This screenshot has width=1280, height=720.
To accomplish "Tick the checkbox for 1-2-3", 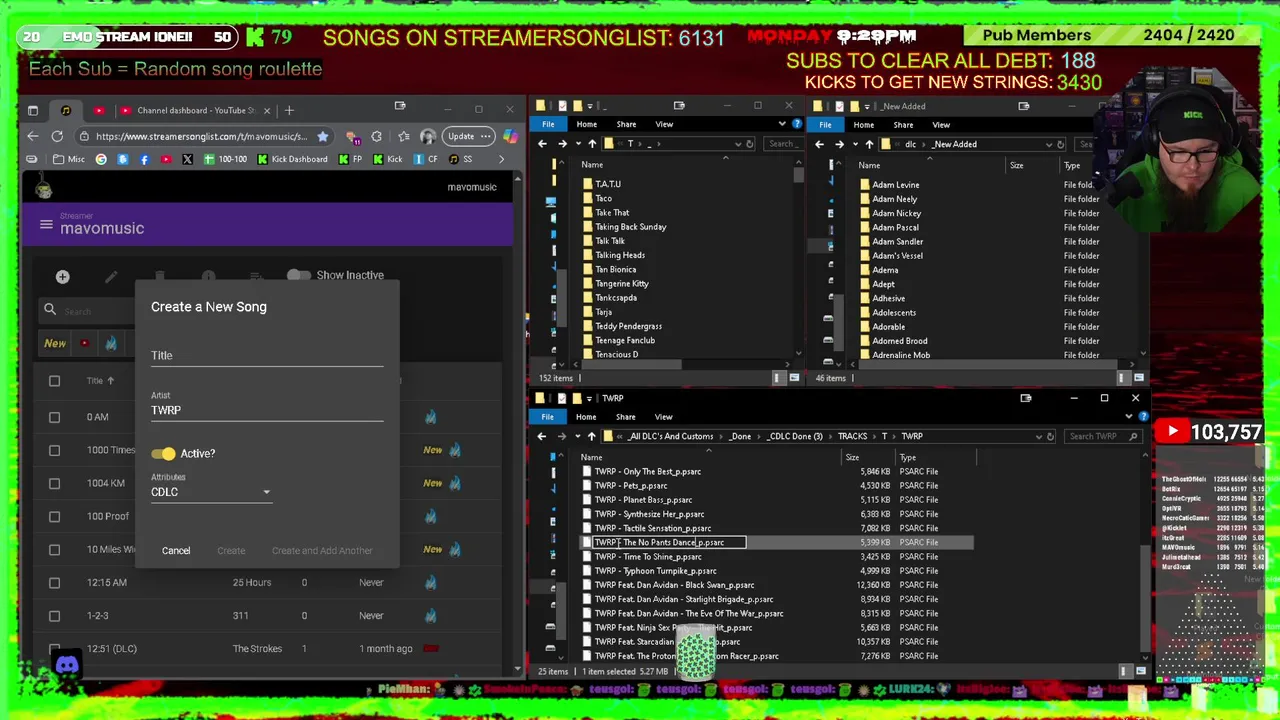I will tap(54, 616).
